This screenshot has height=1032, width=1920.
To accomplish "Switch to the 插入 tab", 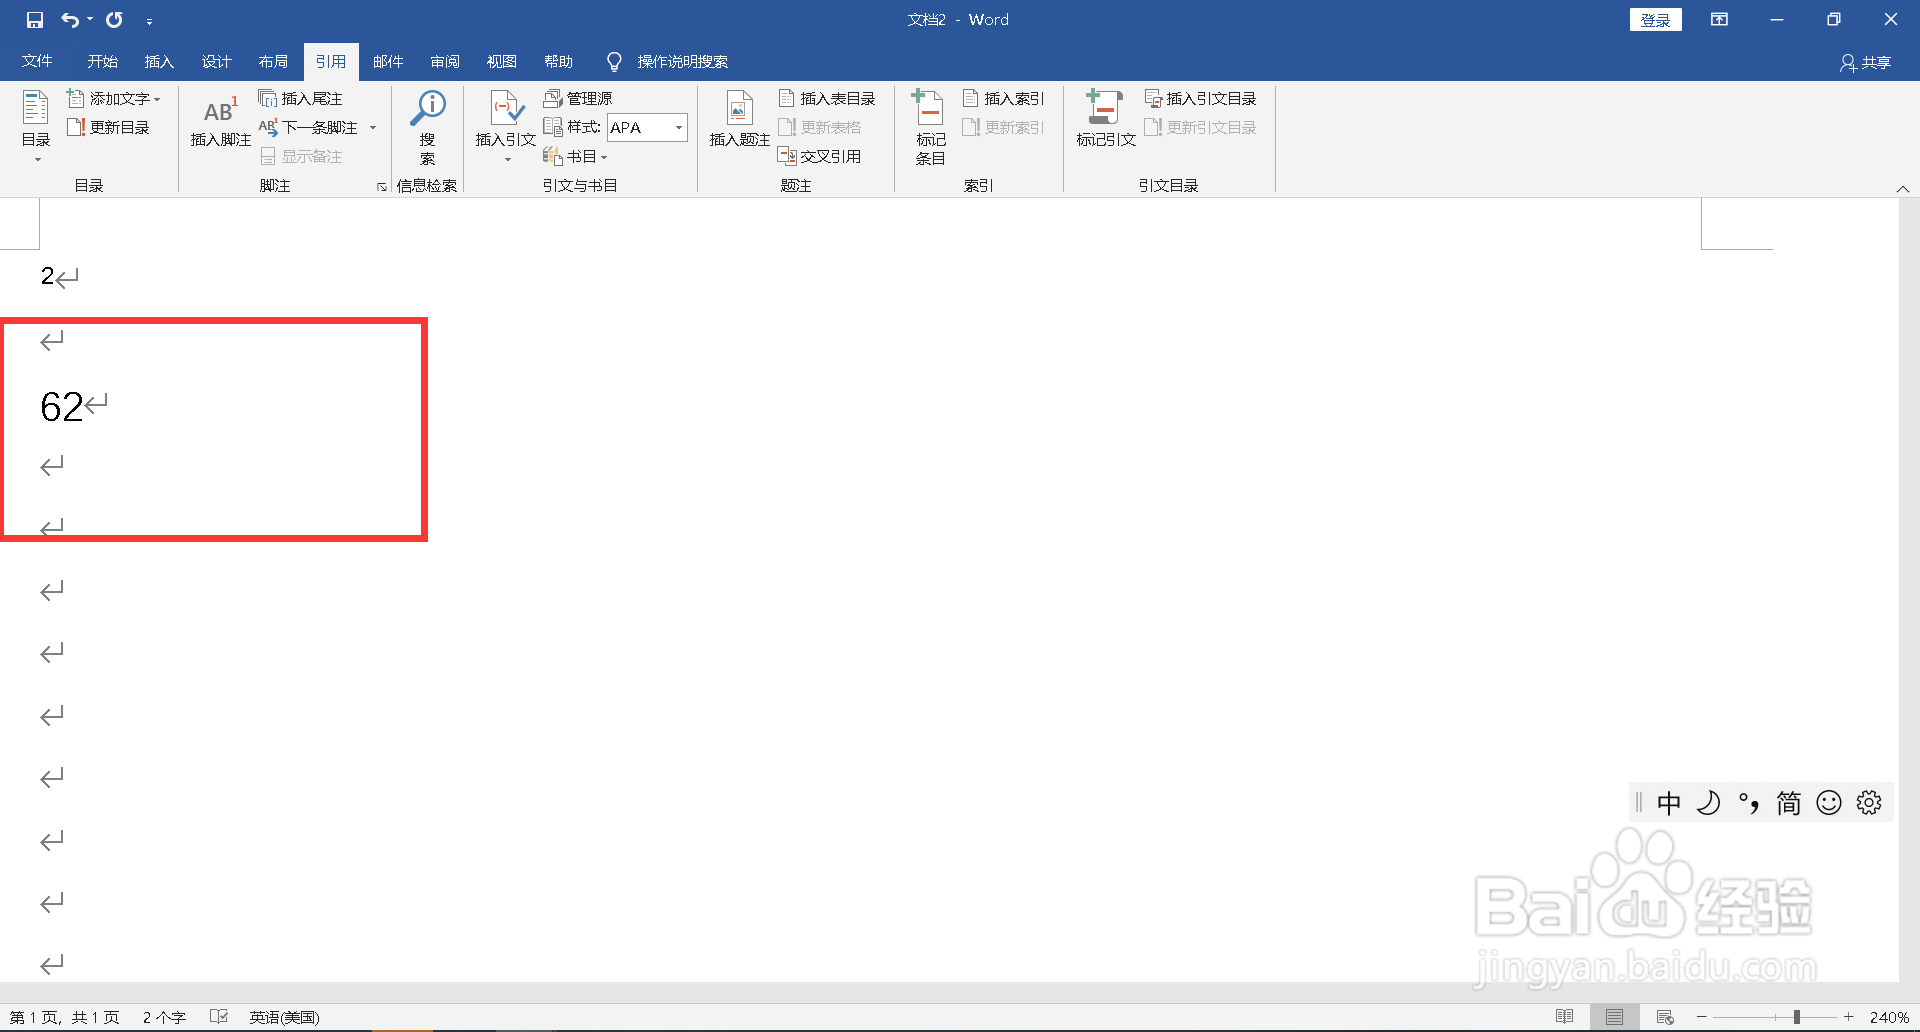I will [159, 62].
